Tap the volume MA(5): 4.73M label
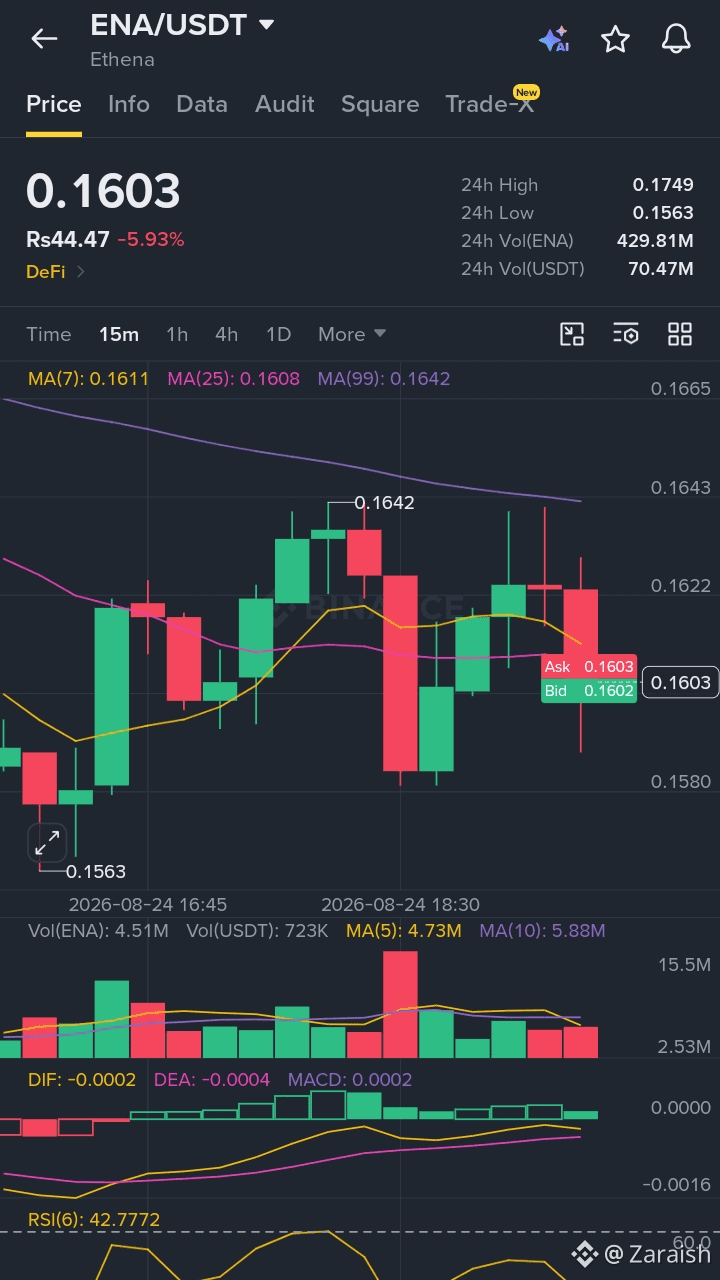720x1280 pixels. [404, 931]
